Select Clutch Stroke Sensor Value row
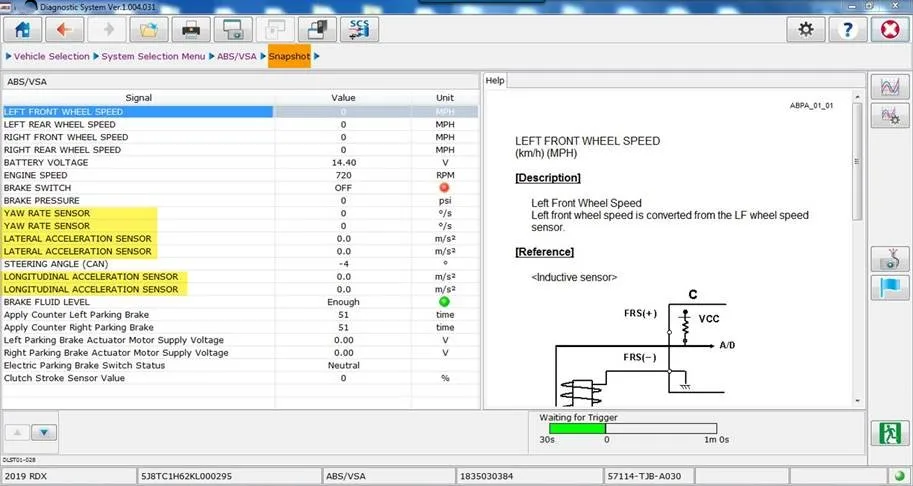Image resolution: width=913 pixels, height=486 pixels. tap(240, 378)
